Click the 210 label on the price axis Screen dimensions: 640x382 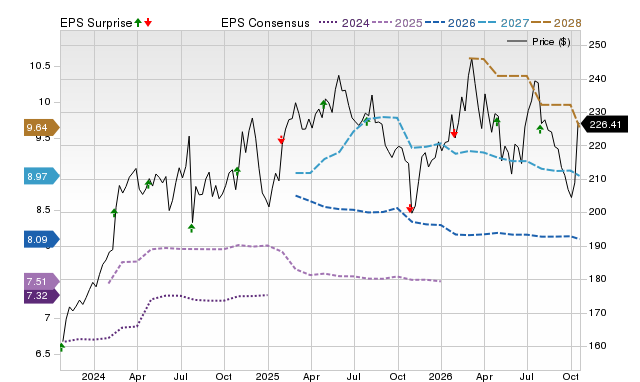598,178
